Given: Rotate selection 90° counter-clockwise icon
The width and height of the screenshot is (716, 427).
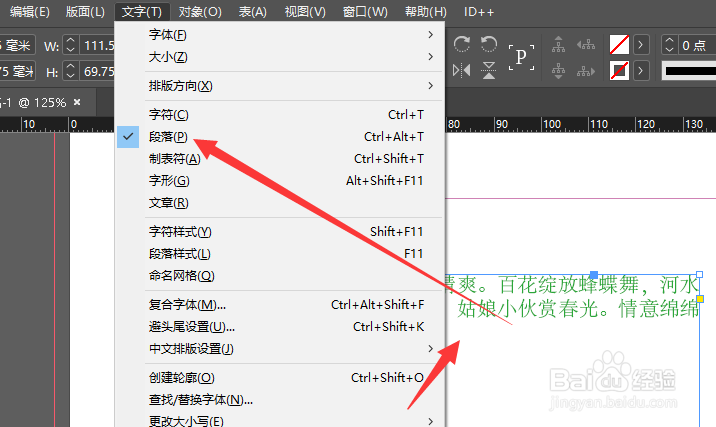Looking at the screenshot, I should (x=489, y=44).
